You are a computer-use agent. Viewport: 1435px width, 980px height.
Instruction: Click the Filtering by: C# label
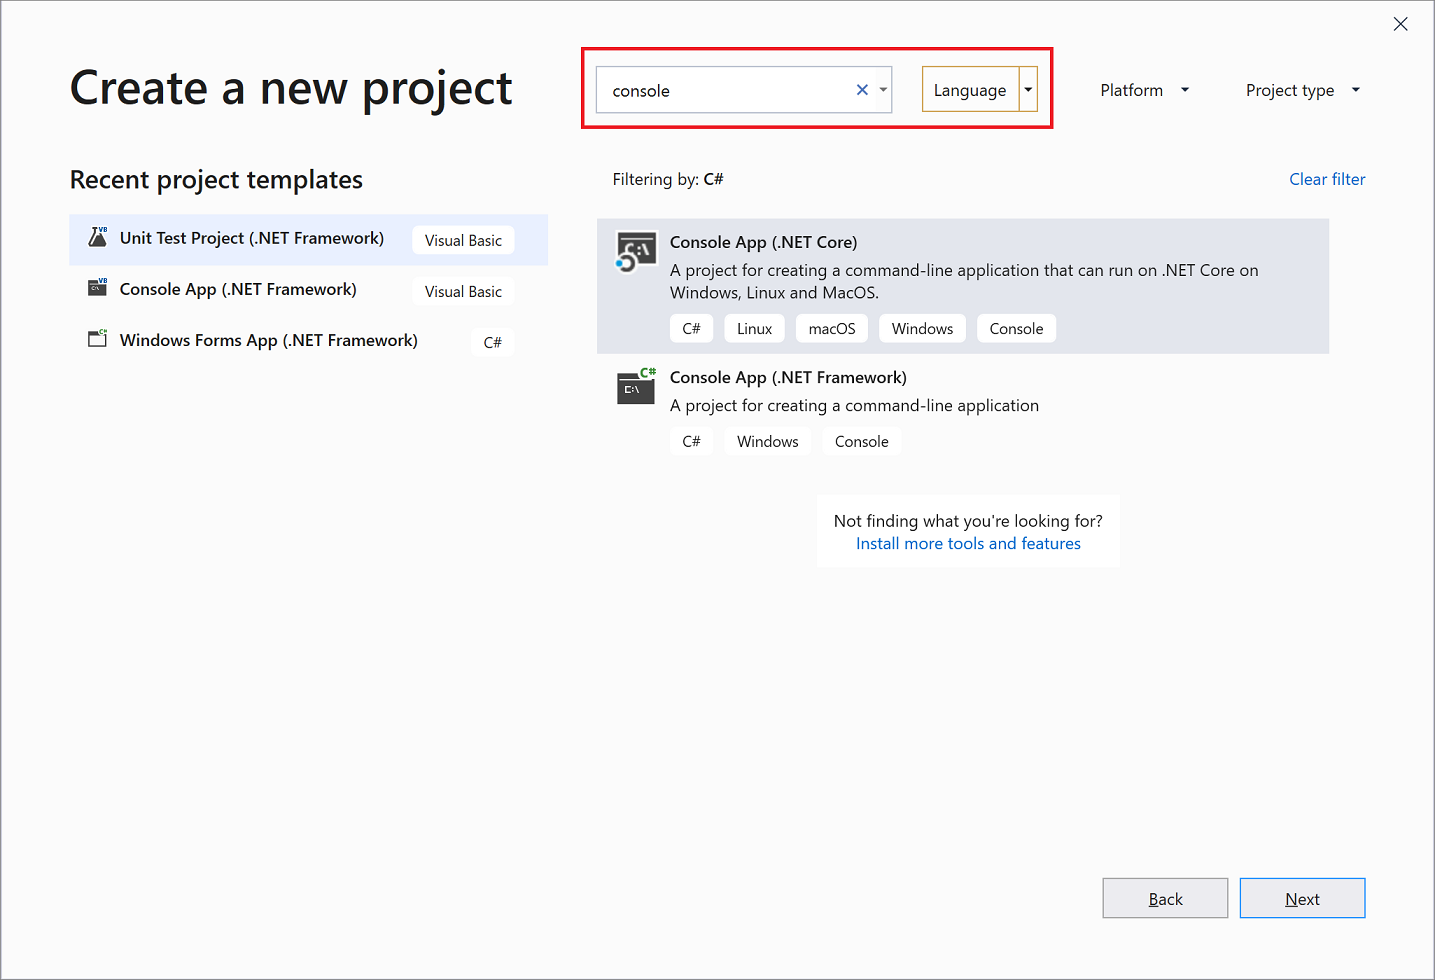coord(668,179)
